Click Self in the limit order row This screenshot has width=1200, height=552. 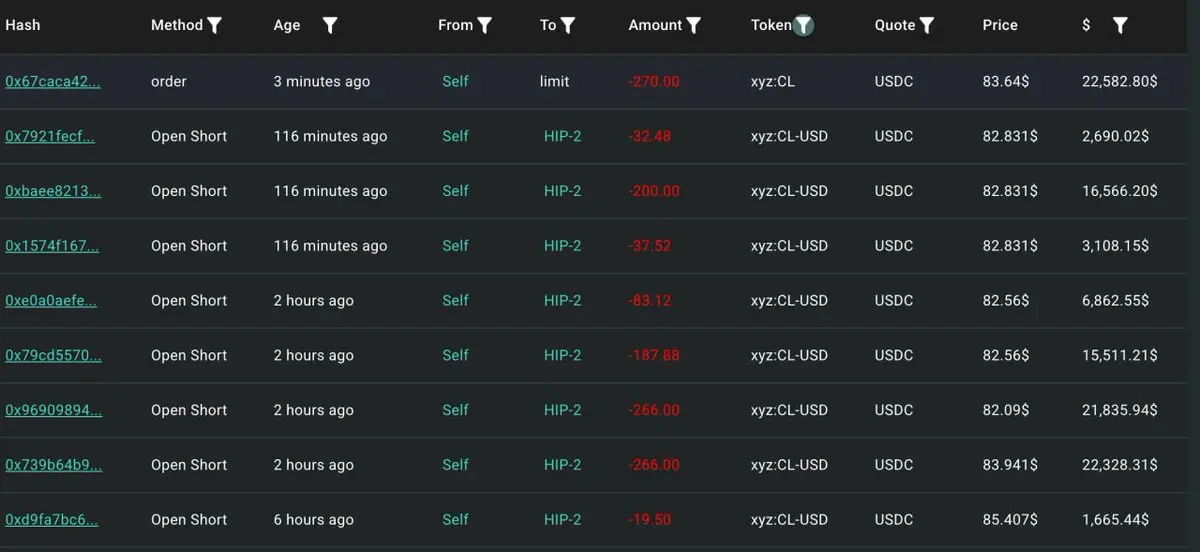pos(455,82)
